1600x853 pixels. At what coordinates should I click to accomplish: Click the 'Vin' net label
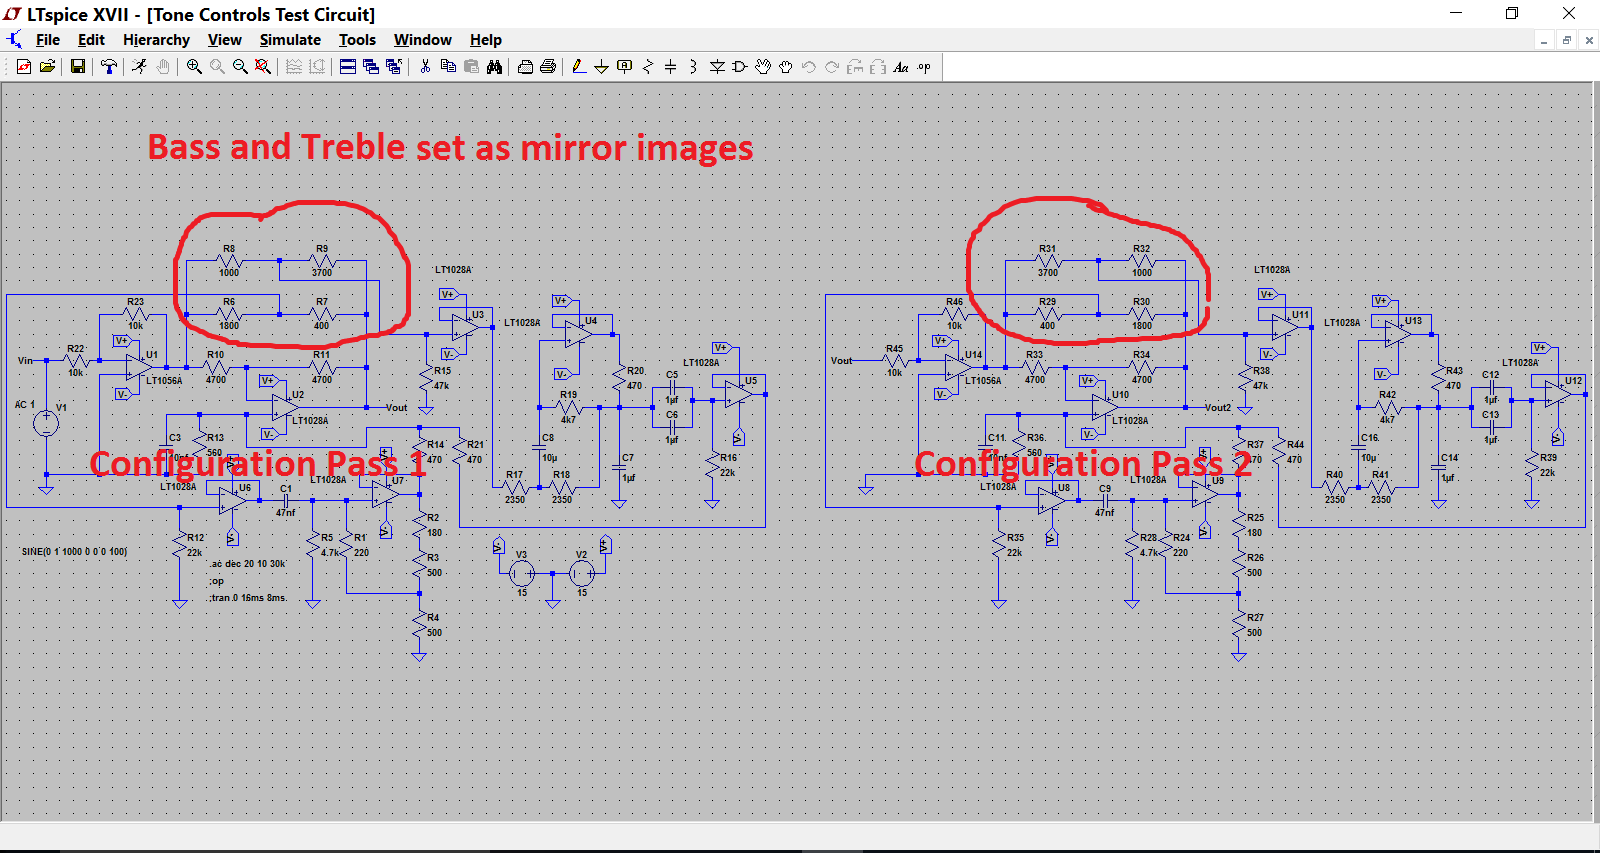25,361
